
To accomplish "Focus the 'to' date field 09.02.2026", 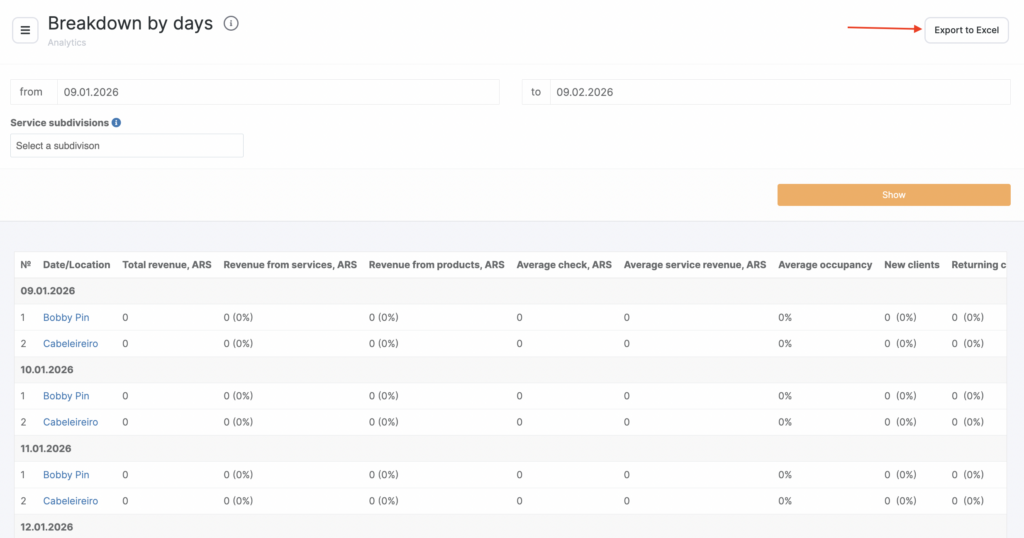I will (x=780, y=92).
